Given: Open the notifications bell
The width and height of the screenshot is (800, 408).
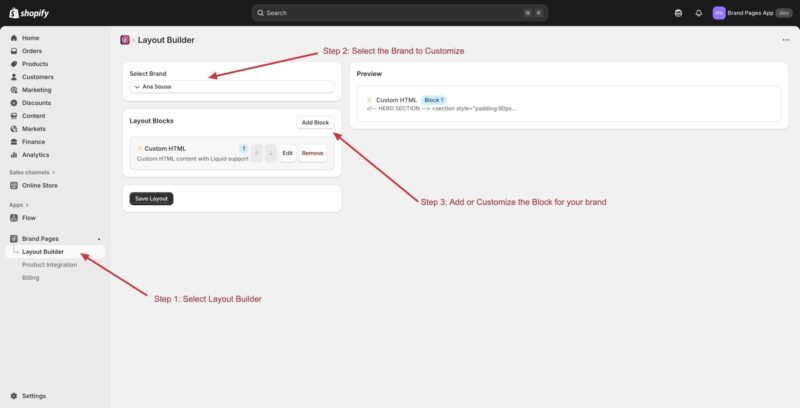Looking at the screenshot, I should click(x=698, y=13).
